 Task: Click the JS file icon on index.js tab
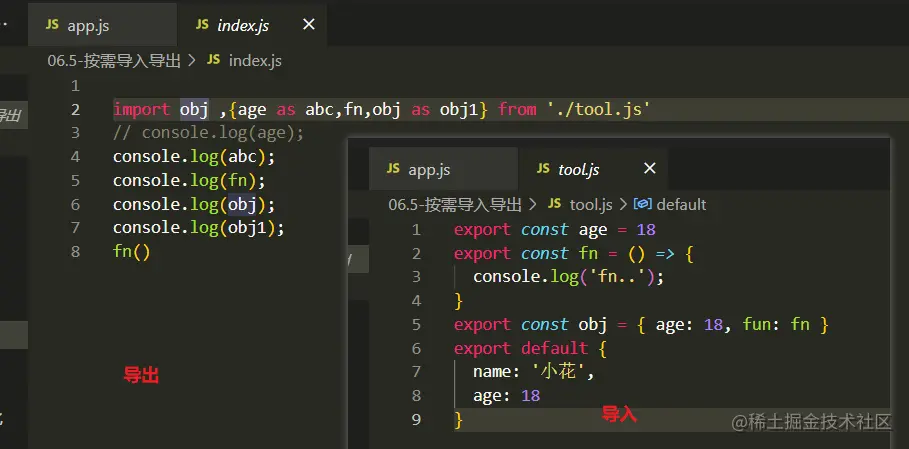pyautogui.click(x=202, y=25)
